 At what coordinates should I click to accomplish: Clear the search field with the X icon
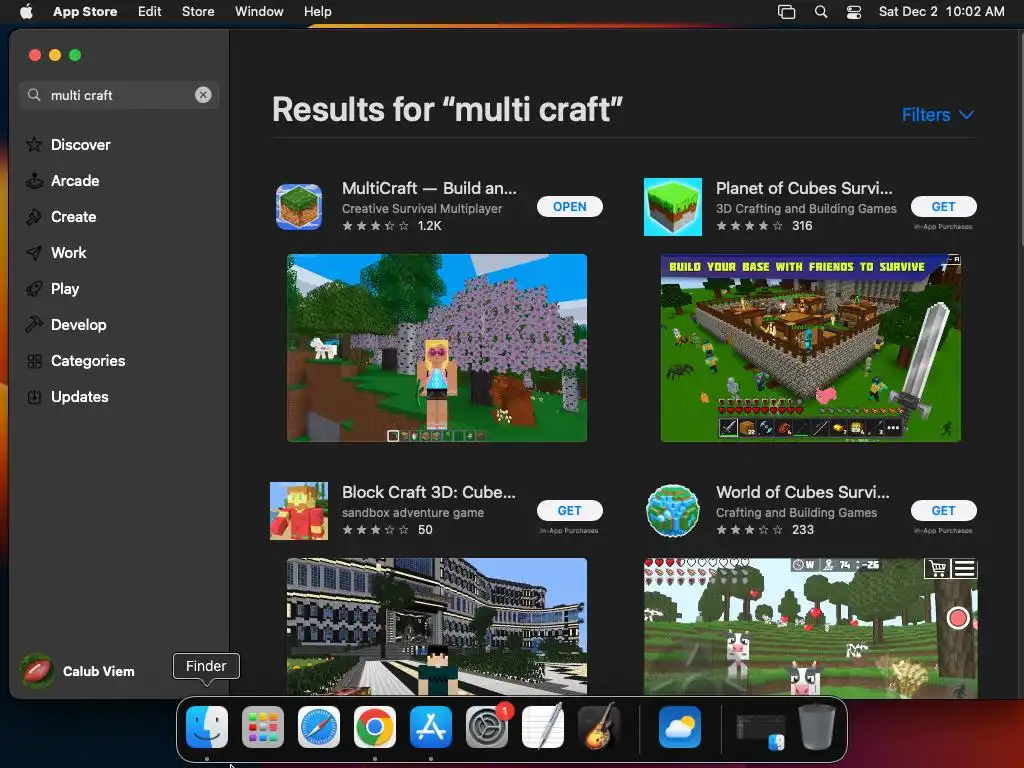click(x=203, y=95)
